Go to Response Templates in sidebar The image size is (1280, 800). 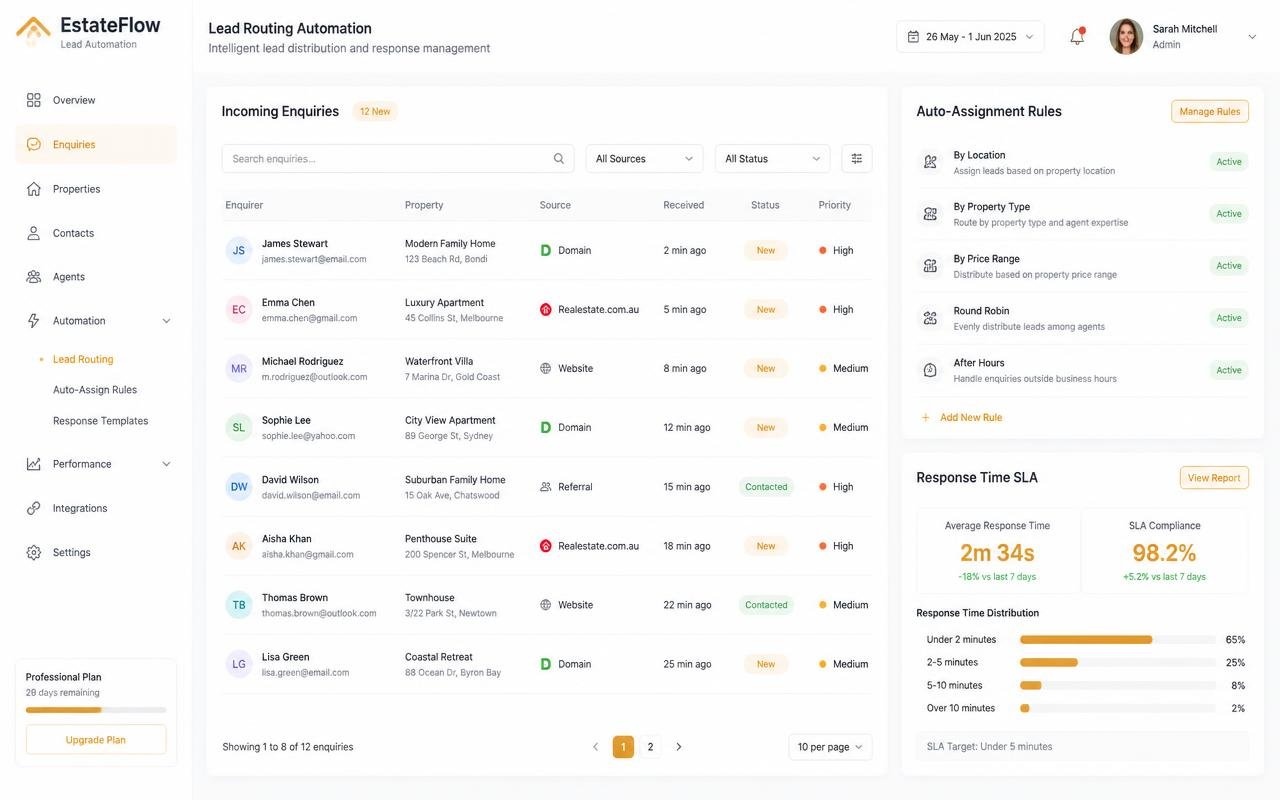click(100, 421)
